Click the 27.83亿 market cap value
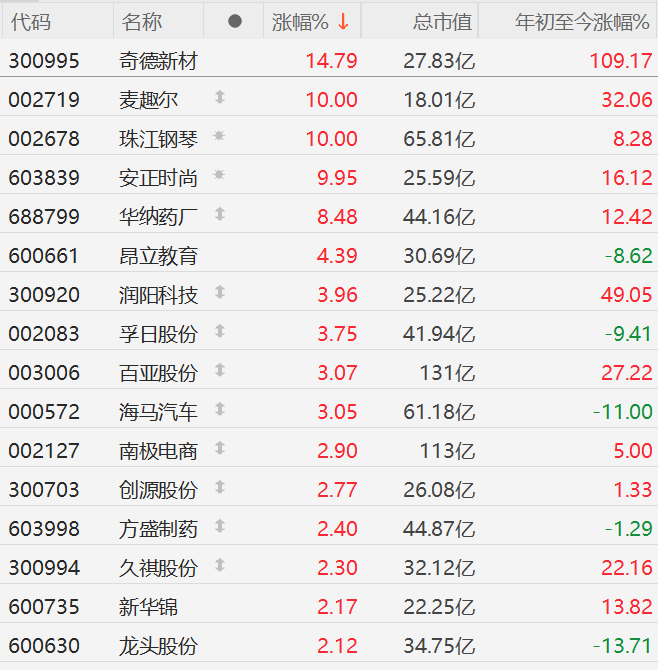Image resolution: width=658 pixels, height=670 pixels. point(439,61)
